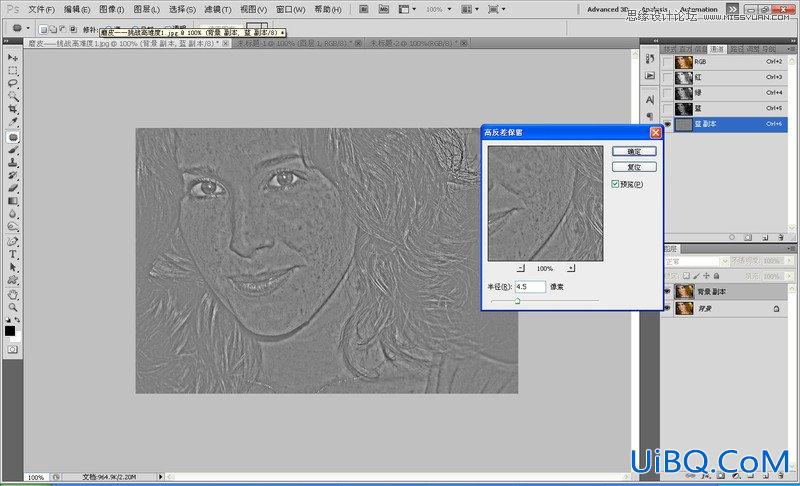Uncheck the 预览(P) preview checkbox
This screenshot has width=800, height=486.
[x=615, y=184]
